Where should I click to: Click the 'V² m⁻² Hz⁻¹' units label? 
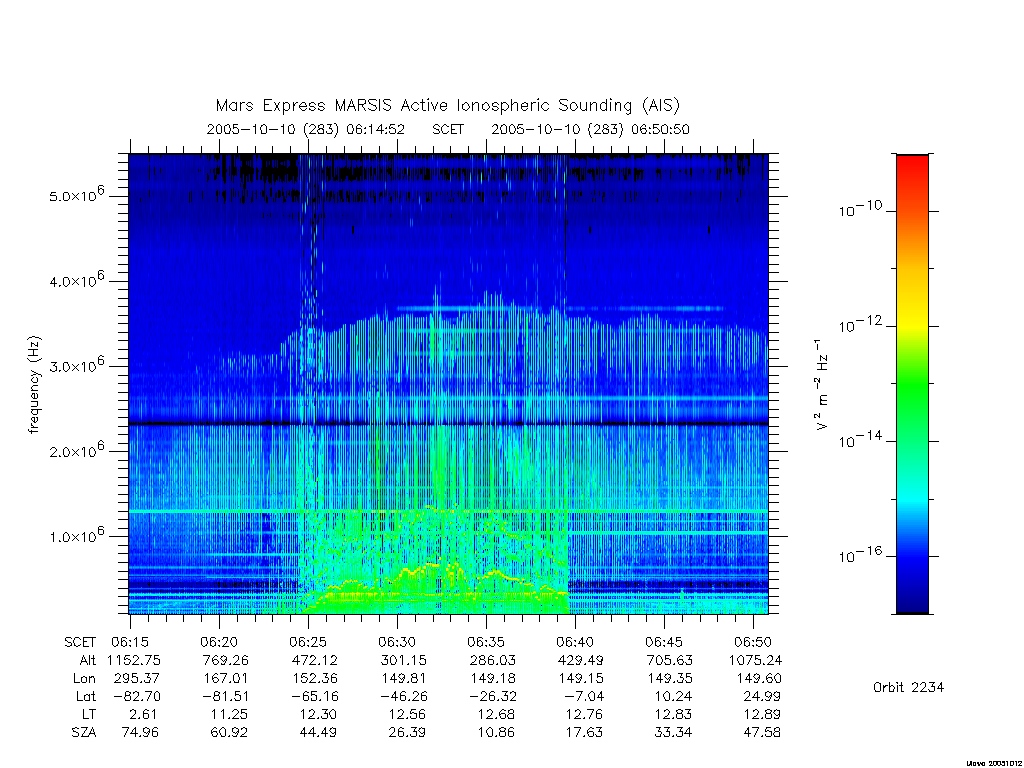pos(822,385)
